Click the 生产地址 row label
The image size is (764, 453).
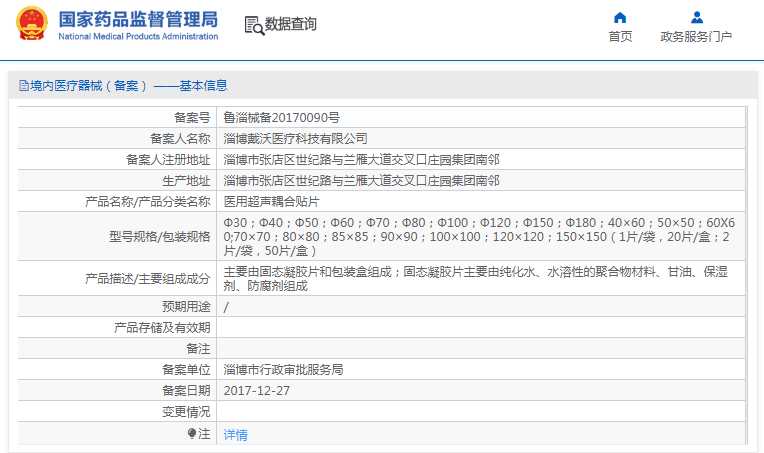[186, 180]
